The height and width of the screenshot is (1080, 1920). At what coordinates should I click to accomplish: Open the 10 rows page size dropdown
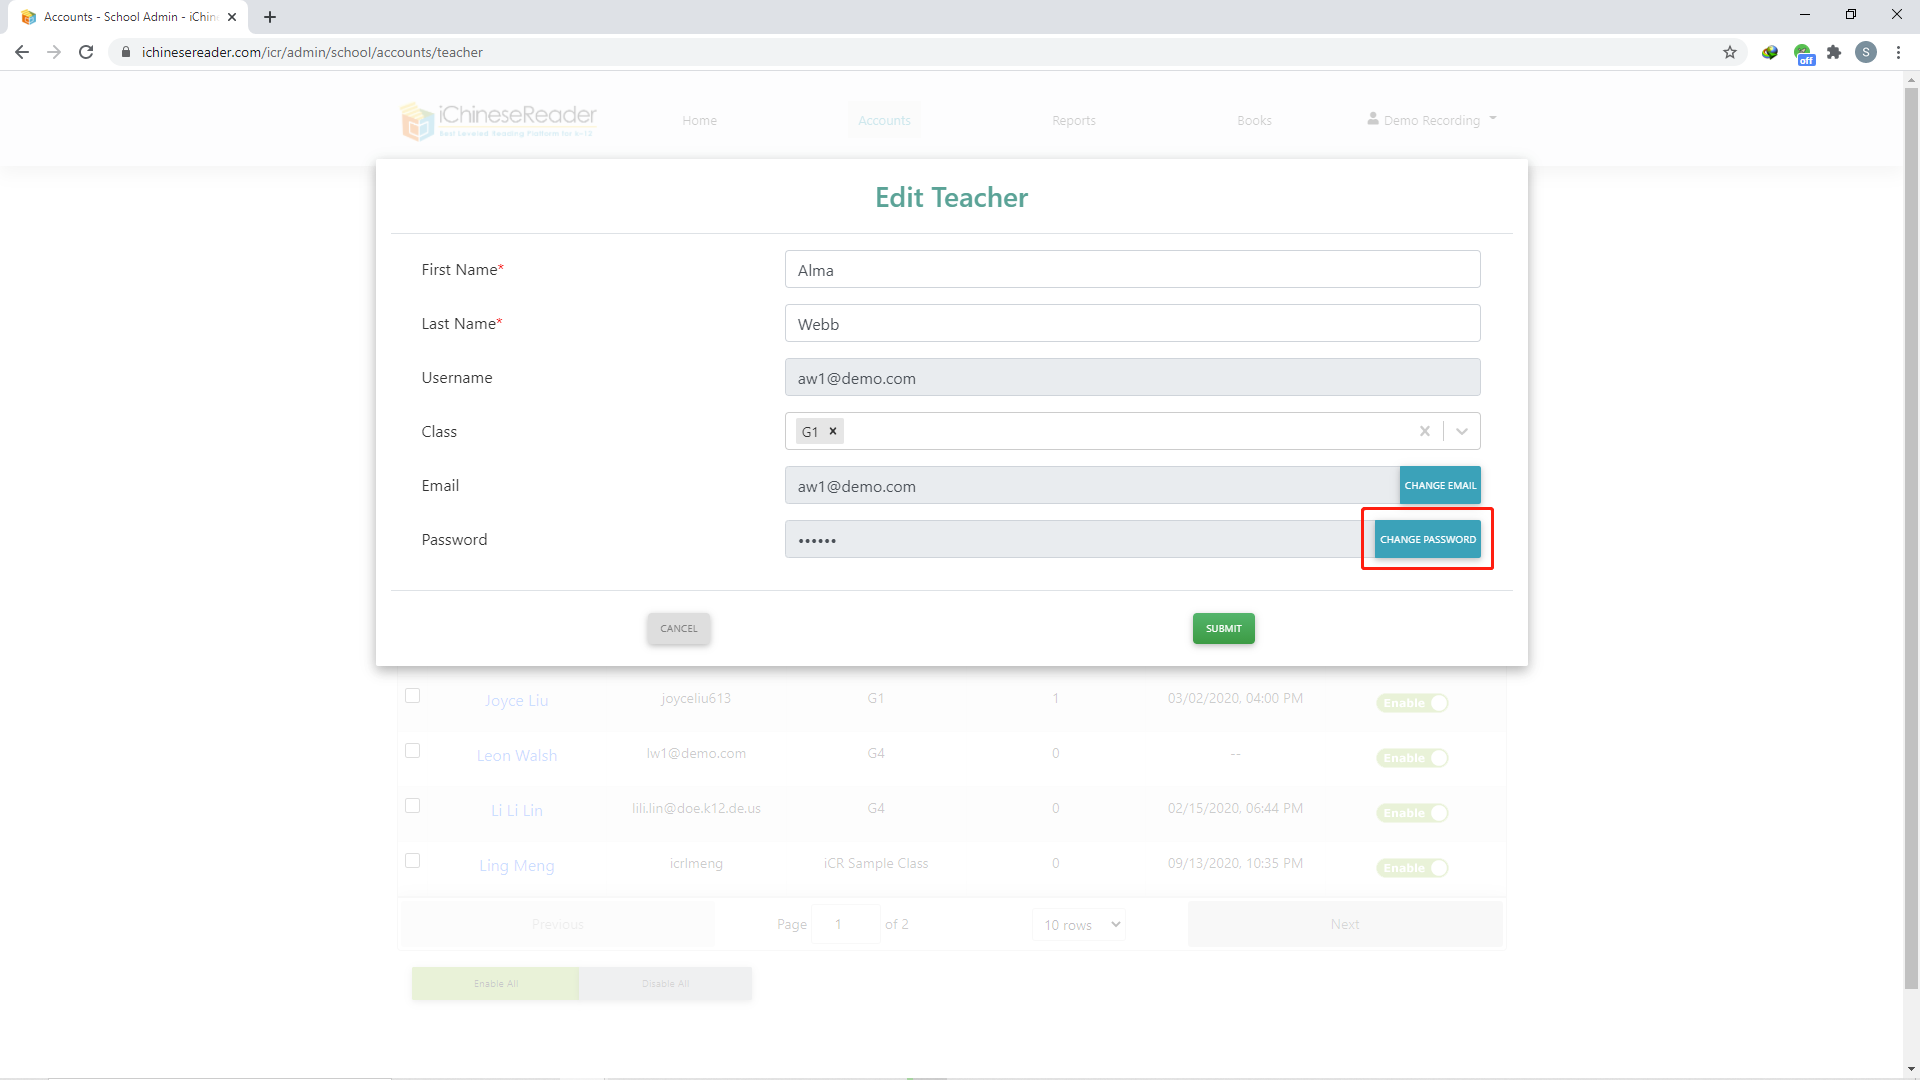1080,925
